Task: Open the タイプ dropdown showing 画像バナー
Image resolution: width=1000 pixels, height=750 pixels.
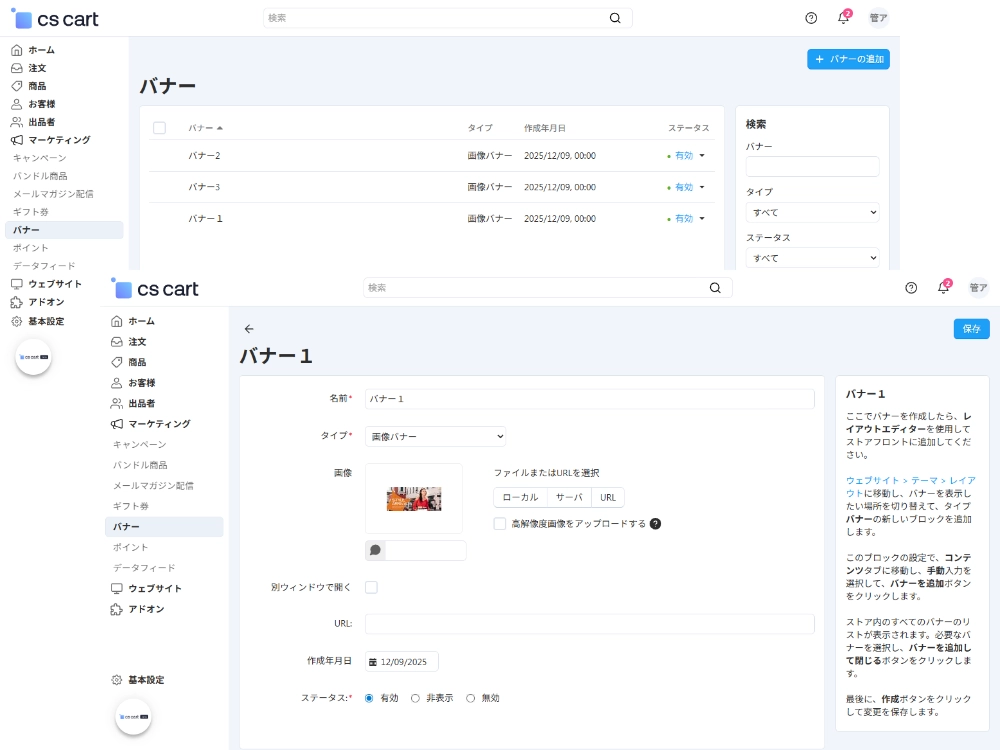Action: [435, 436]
